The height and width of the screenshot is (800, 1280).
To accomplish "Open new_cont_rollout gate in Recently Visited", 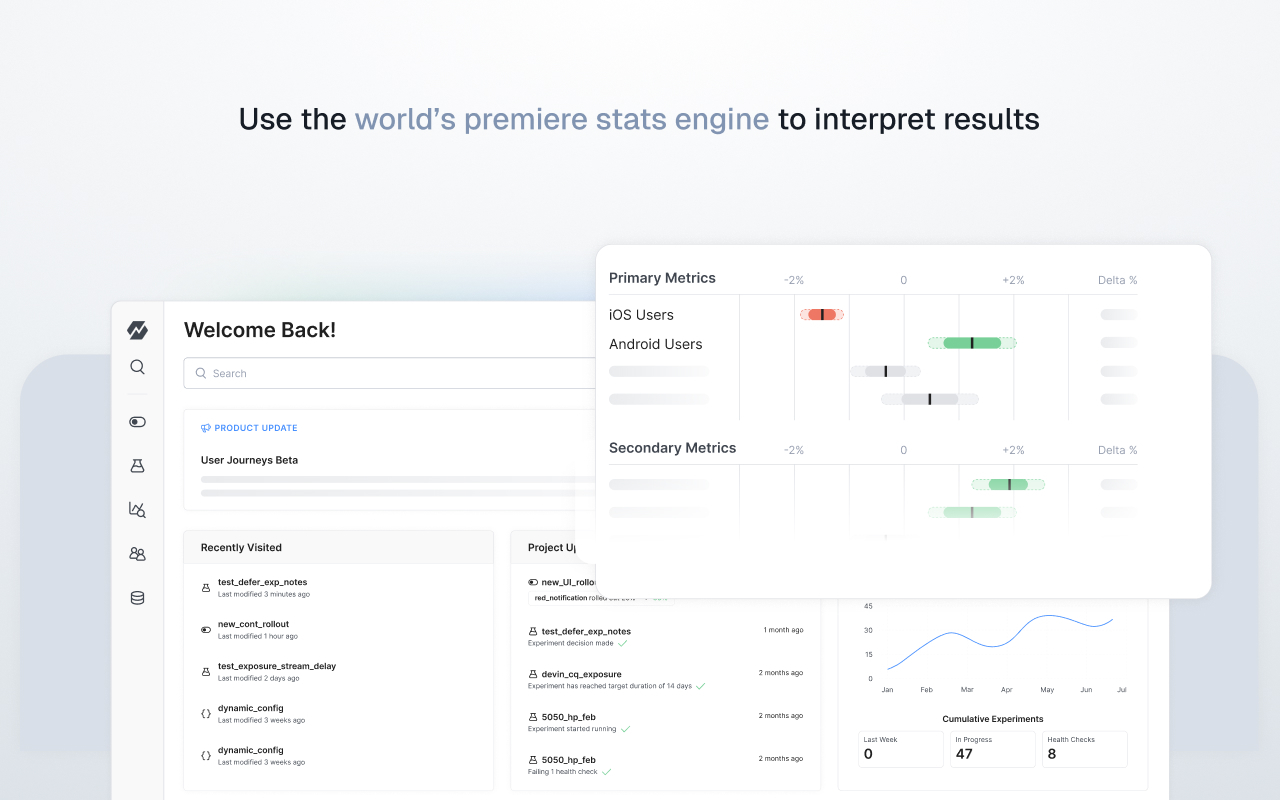I will pyautogui.click(x=253, y=624).
